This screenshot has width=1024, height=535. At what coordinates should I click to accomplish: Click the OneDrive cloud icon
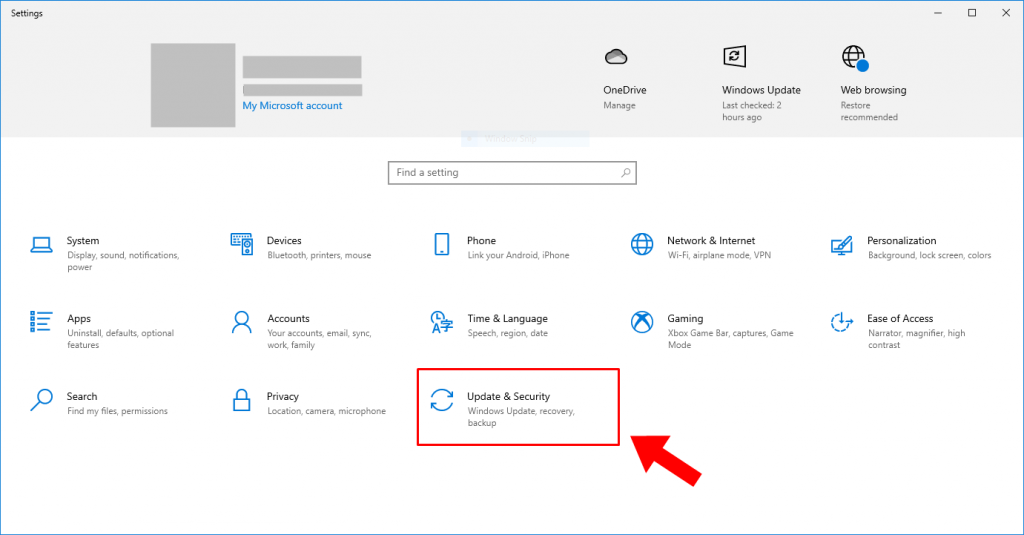616,57
